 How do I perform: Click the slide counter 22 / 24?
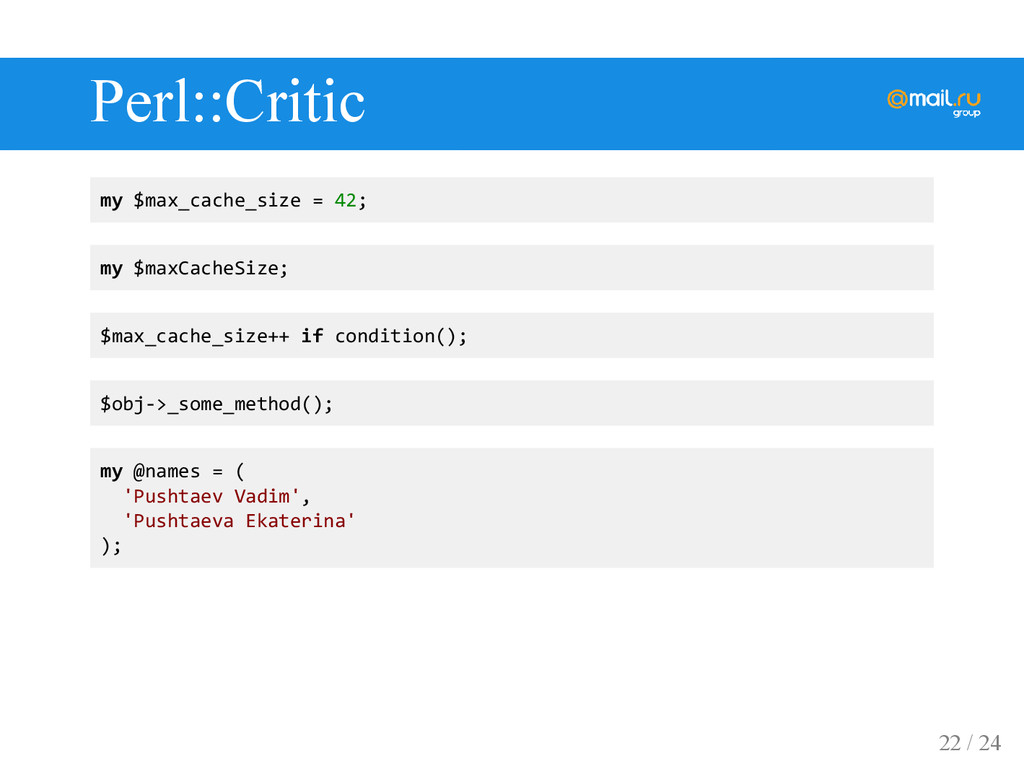[x=970, y=743]
